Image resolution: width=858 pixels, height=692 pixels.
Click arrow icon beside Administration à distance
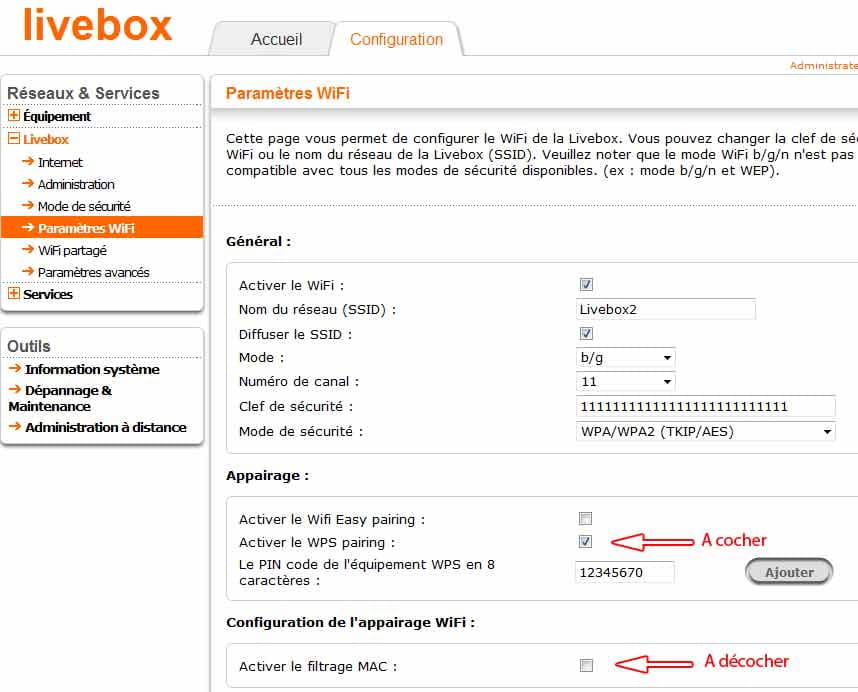point(15,426)
